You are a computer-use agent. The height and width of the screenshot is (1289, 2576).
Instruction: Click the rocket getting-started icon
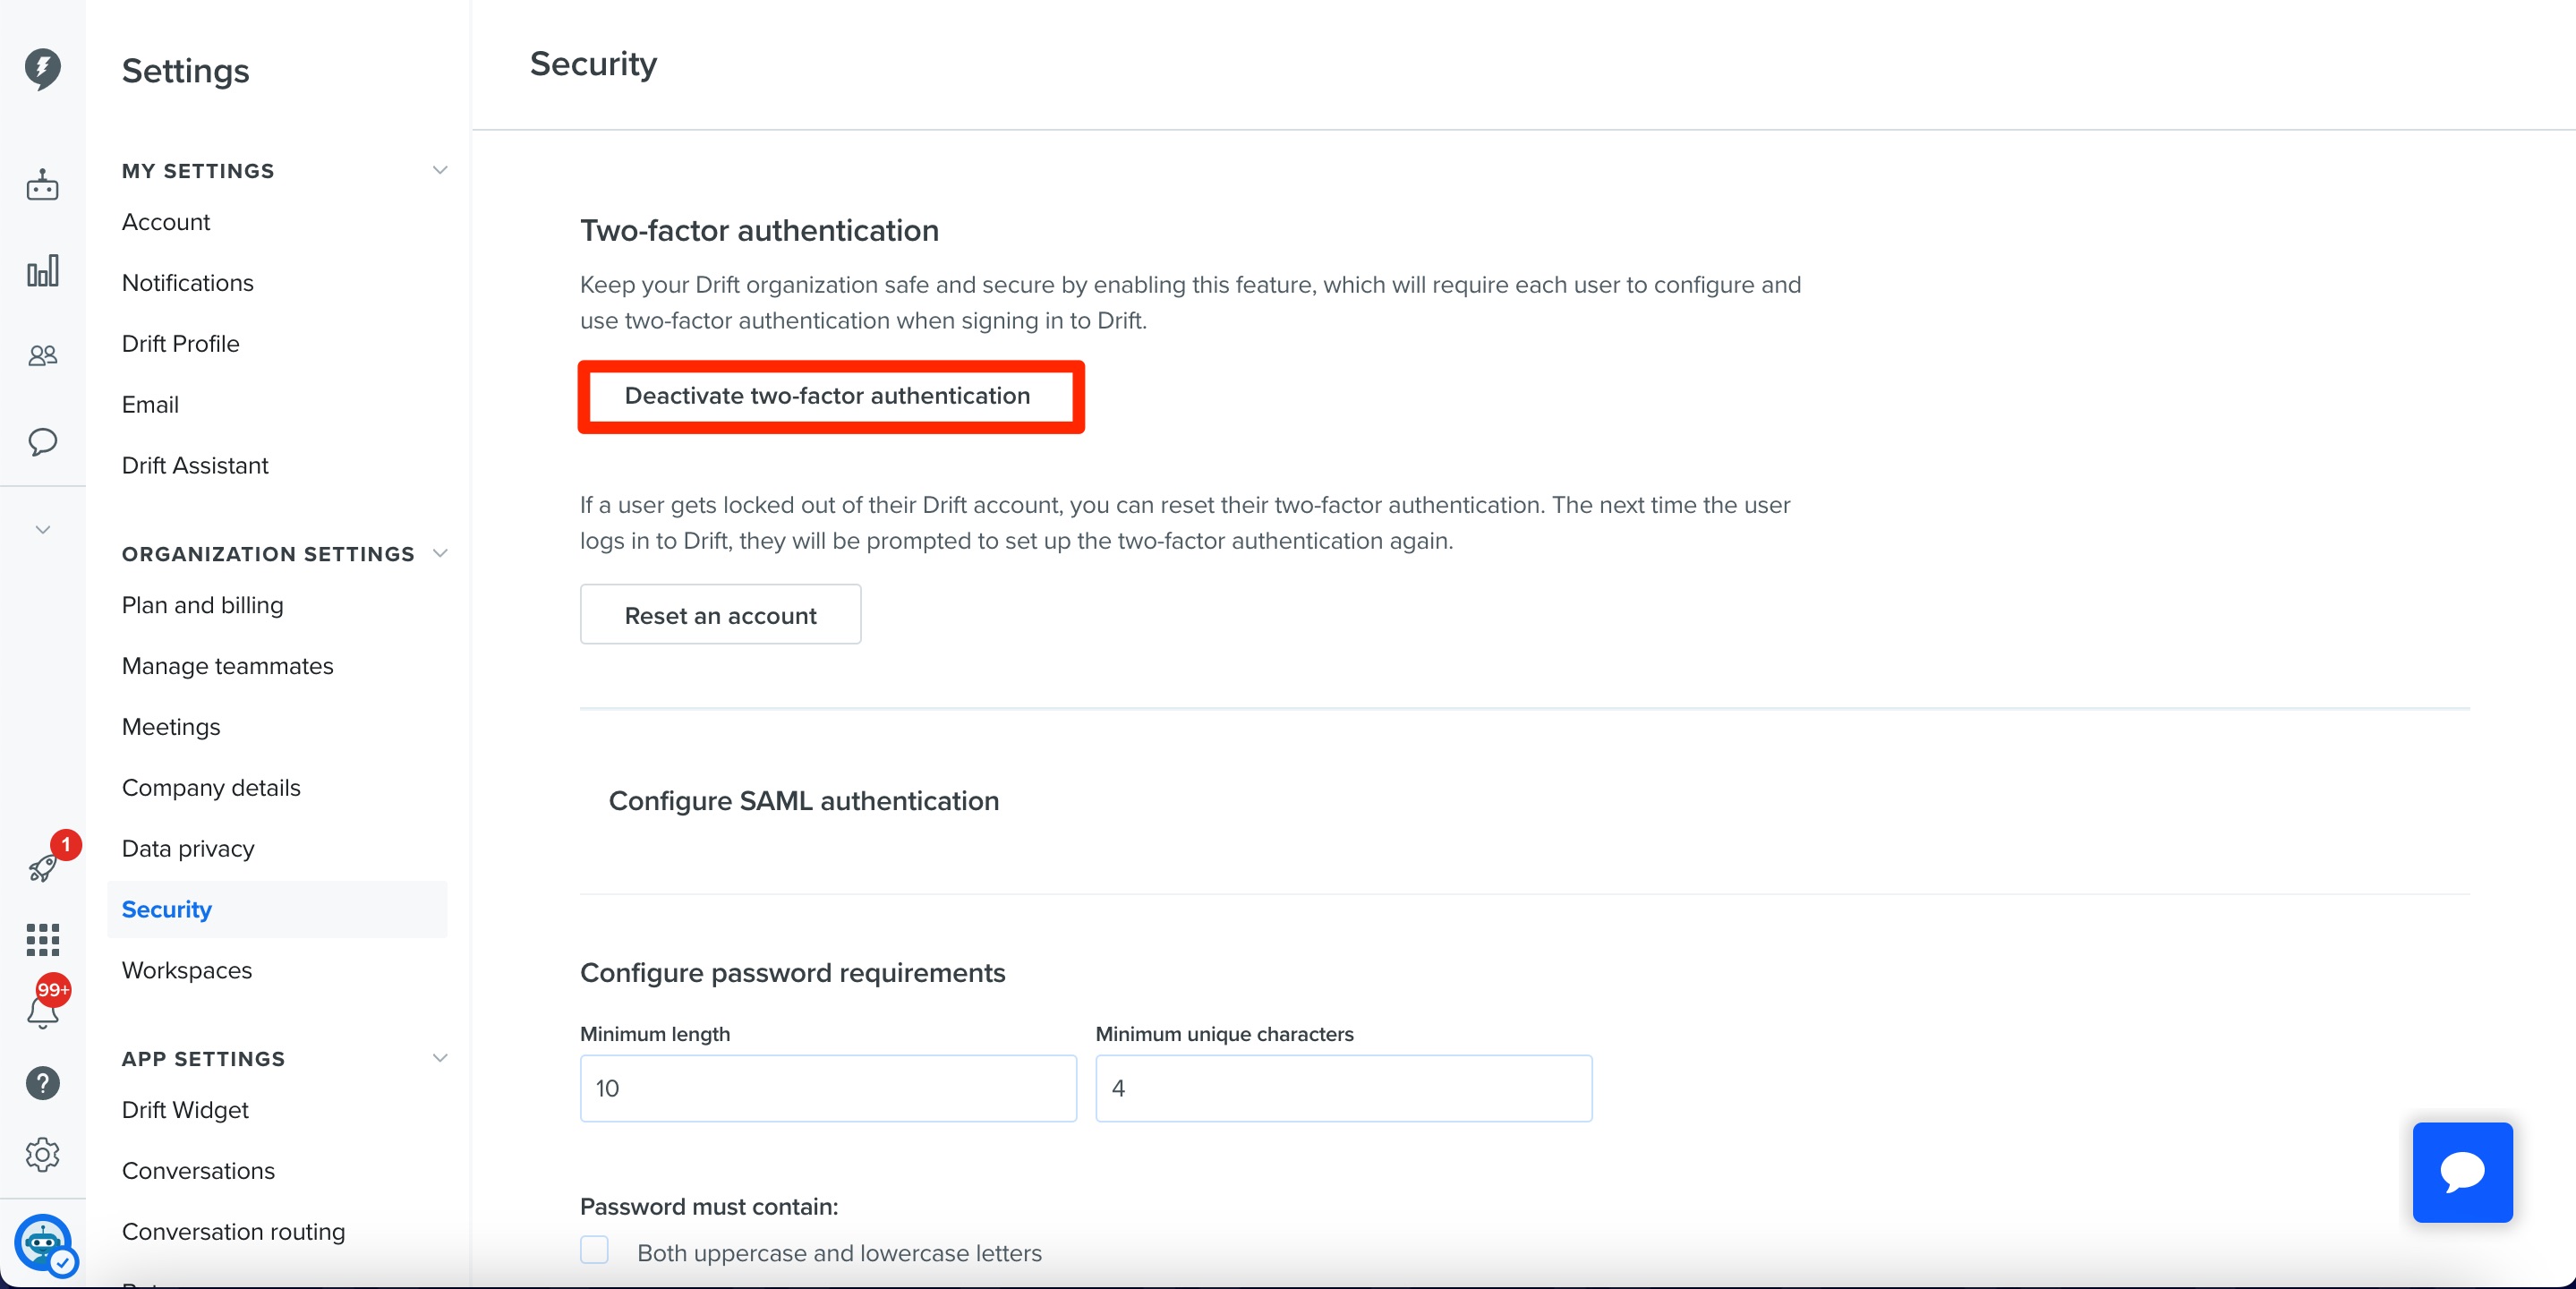click(x=42, y=866)
